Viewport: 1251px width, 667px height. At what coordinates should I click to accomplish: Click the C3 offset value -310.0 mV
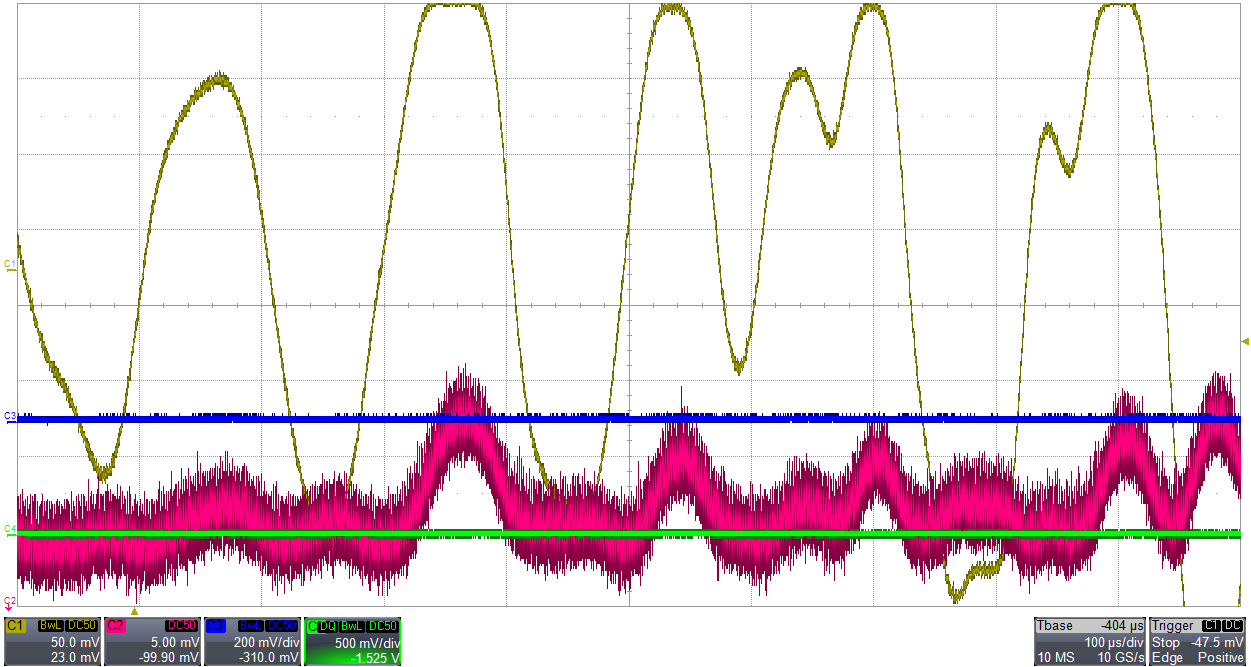269,657
